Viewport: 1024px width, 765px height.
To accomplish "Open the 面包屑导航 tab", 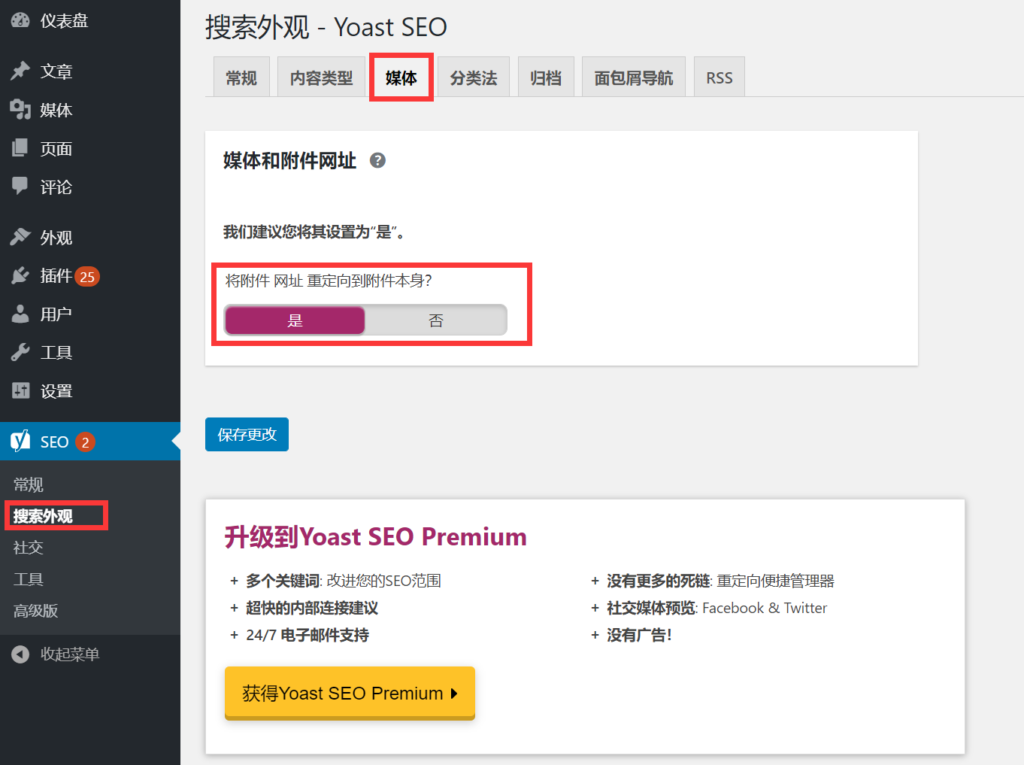I will click(x=633, y=78).
